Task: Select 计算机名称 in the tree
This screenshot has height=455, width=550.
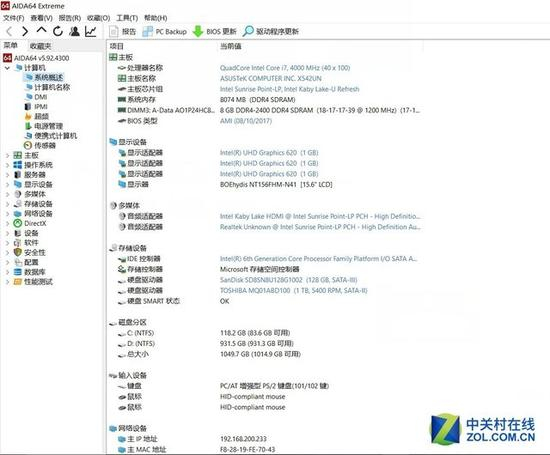Action: [47, 87]
